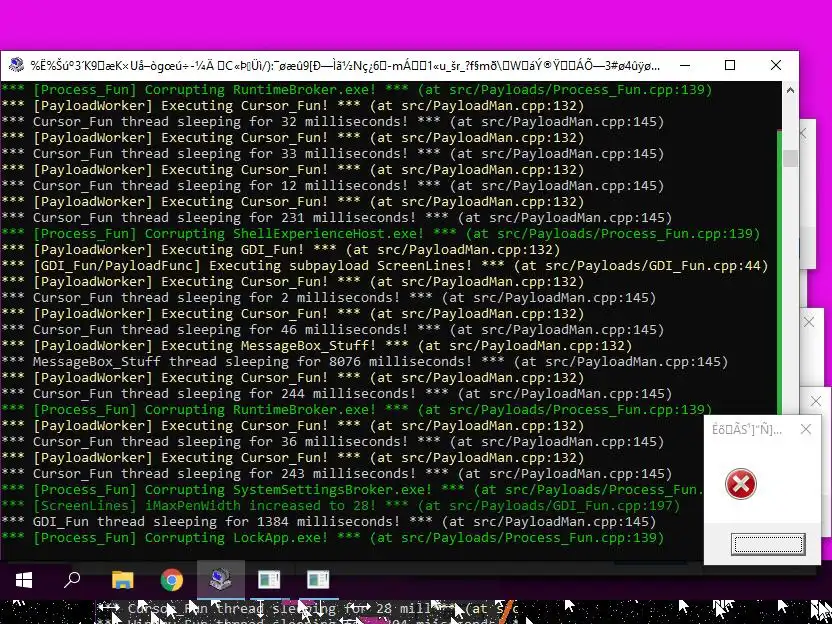Click the 'sleeping for 12 milliseconds' log line

333,185
